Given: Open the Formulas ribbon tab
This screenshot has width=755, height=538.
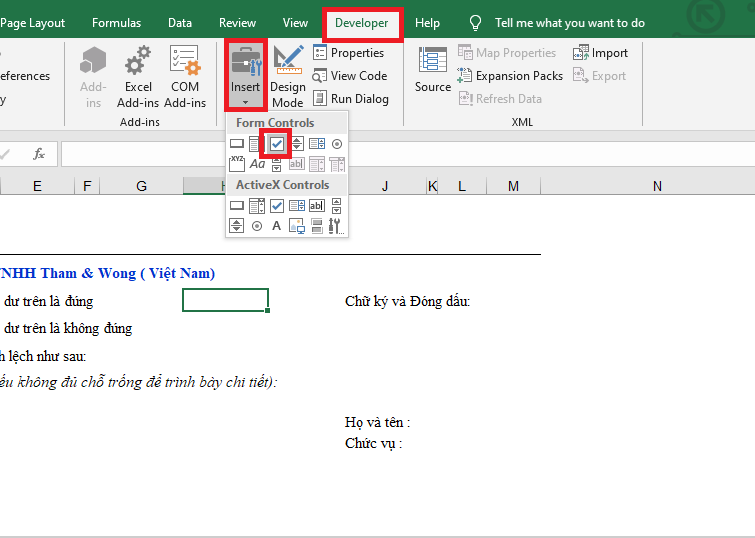Looking at the screenshot, I should 116,23.
